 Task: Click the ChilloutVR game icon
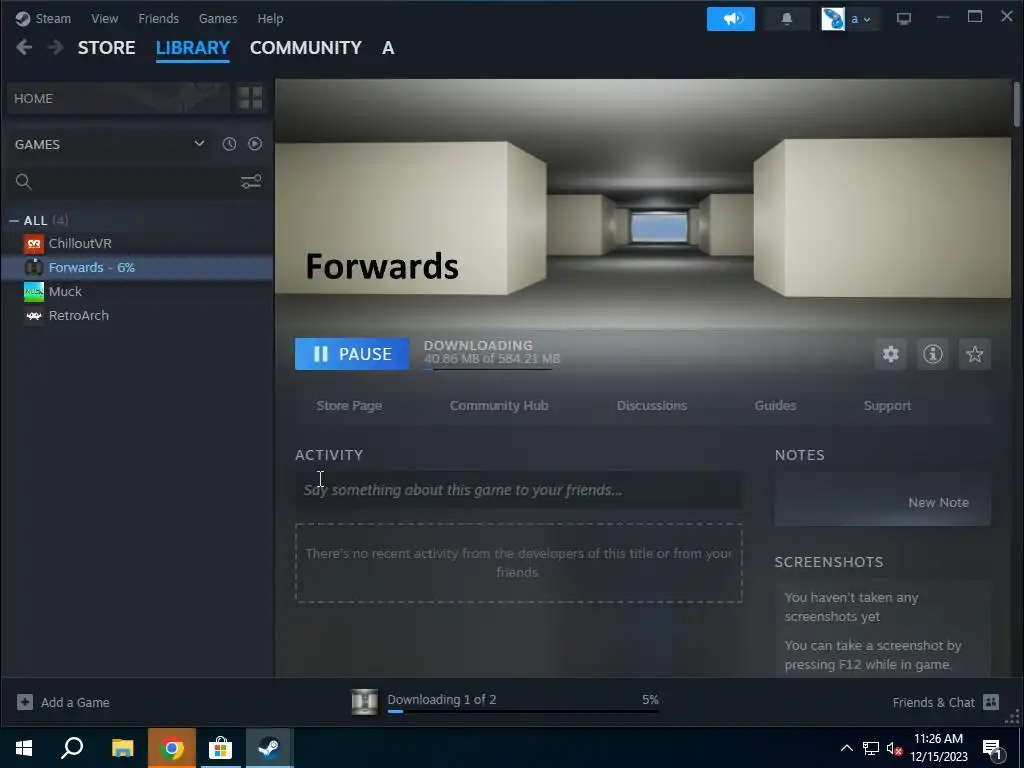click(34, 244)
